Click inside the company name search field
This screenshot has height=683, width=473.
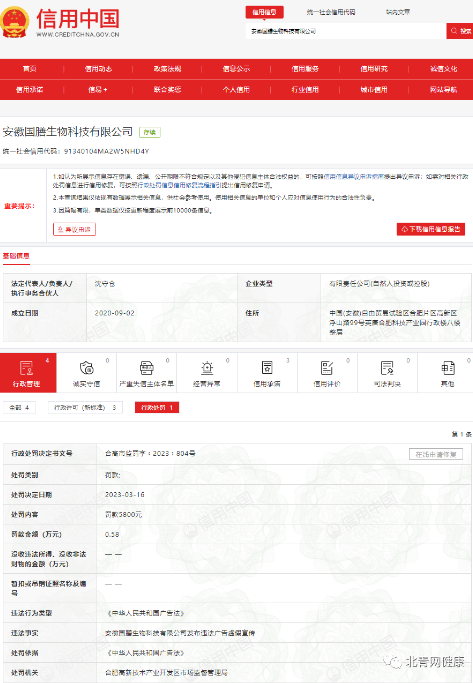(x=346, y=31)
